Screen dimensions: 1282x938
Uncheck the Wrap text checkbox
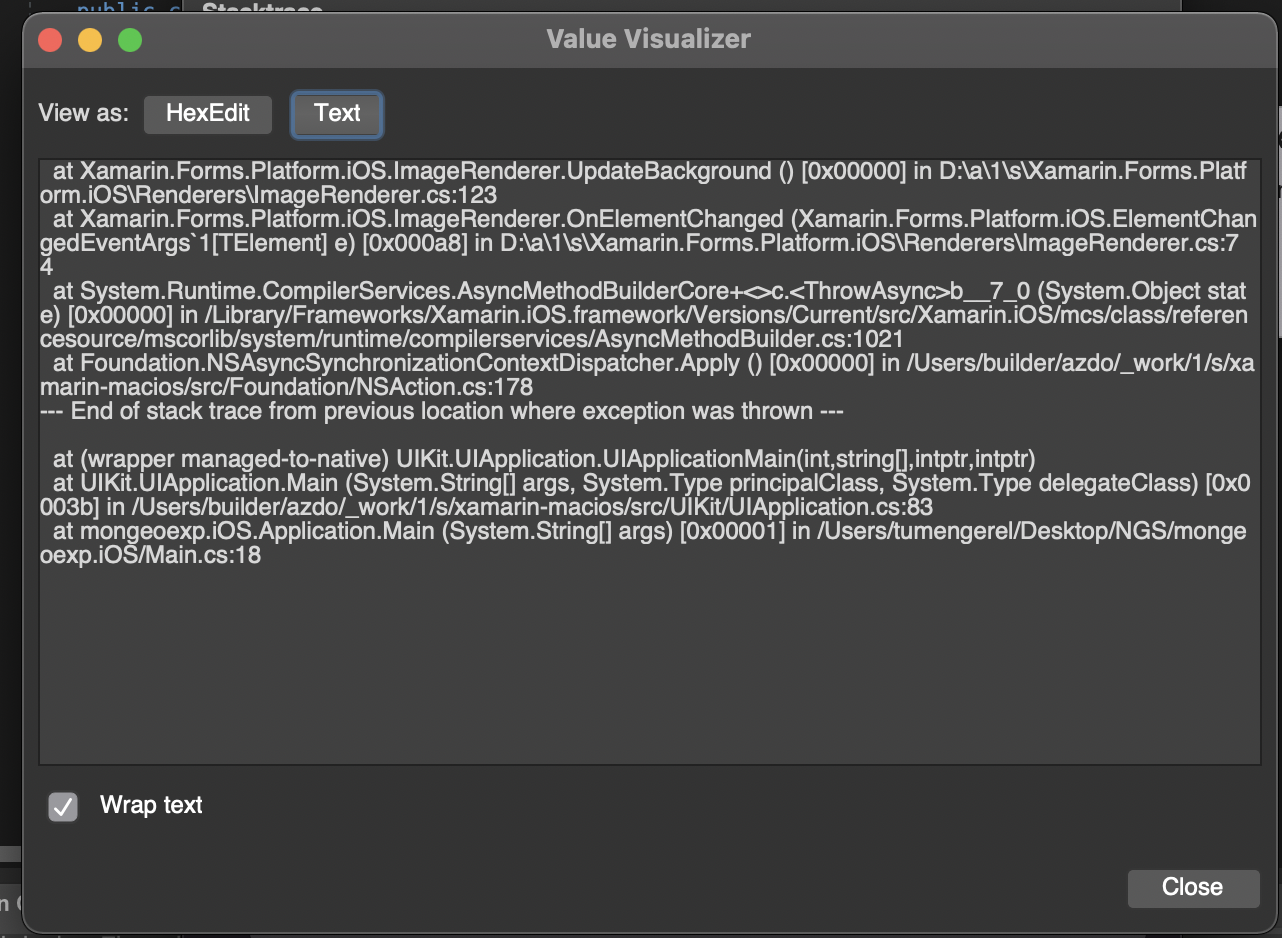coord(63,807)
